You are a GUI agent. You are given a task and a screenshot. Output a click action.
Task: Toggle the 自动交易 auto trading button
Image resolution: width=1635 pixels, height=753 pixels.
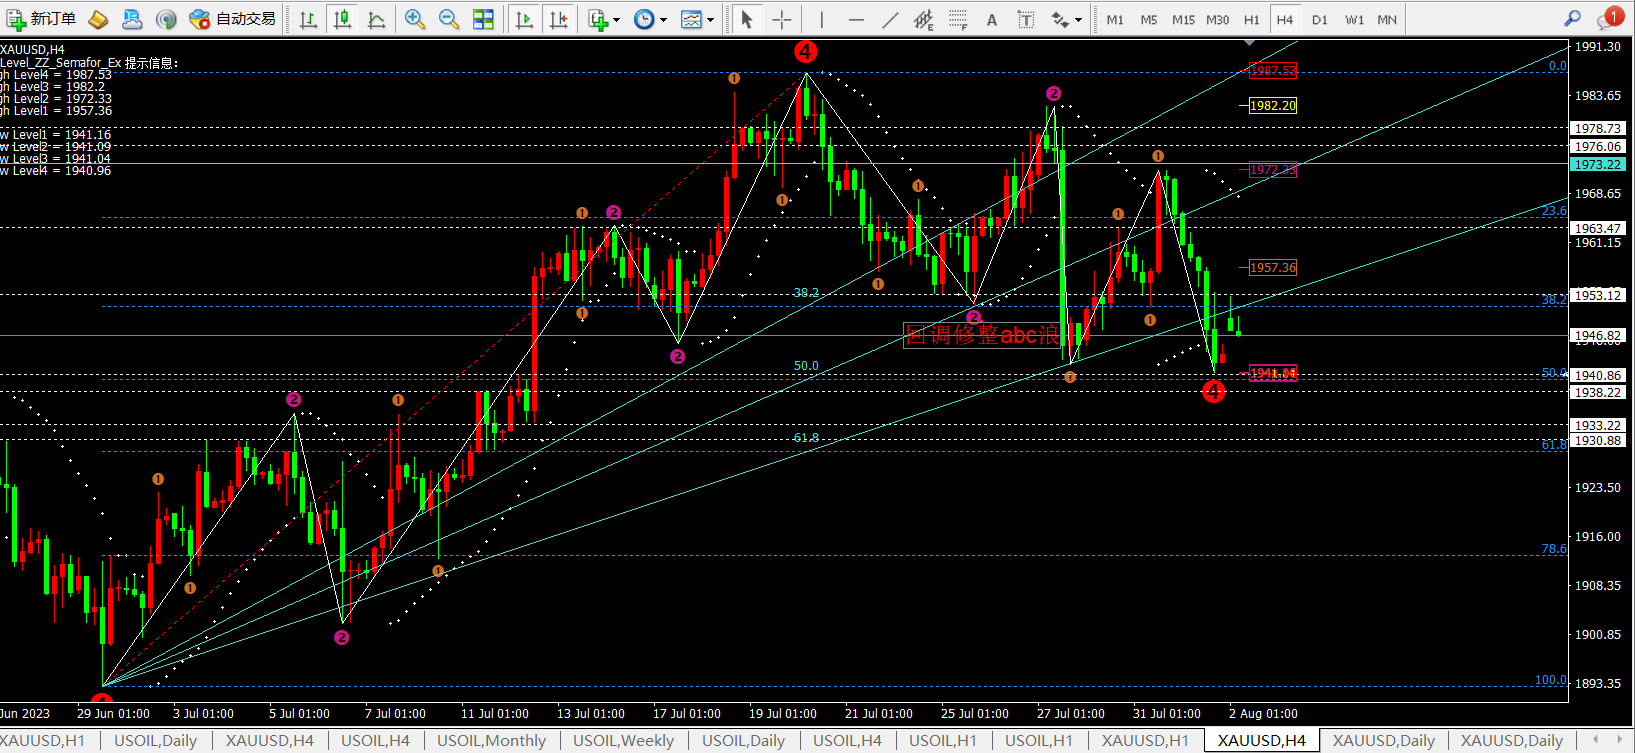click(232, 19)
